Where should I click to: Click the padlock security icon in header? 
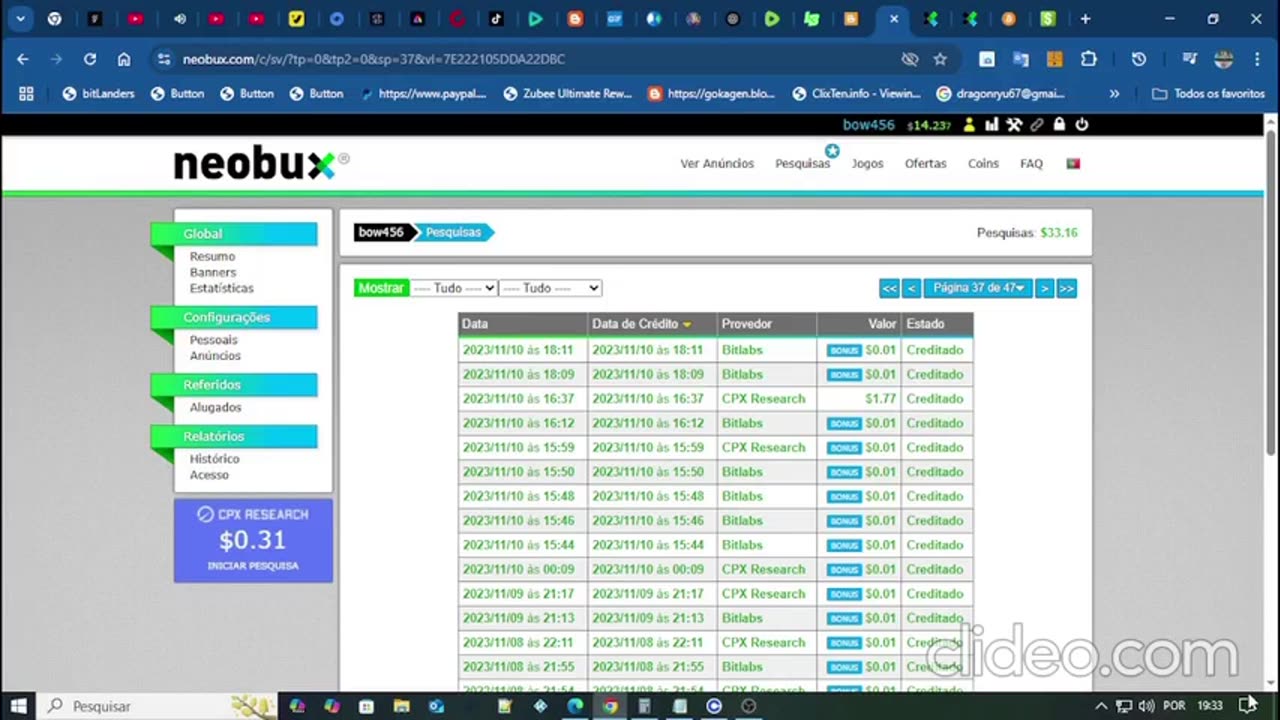[1059, 125]
